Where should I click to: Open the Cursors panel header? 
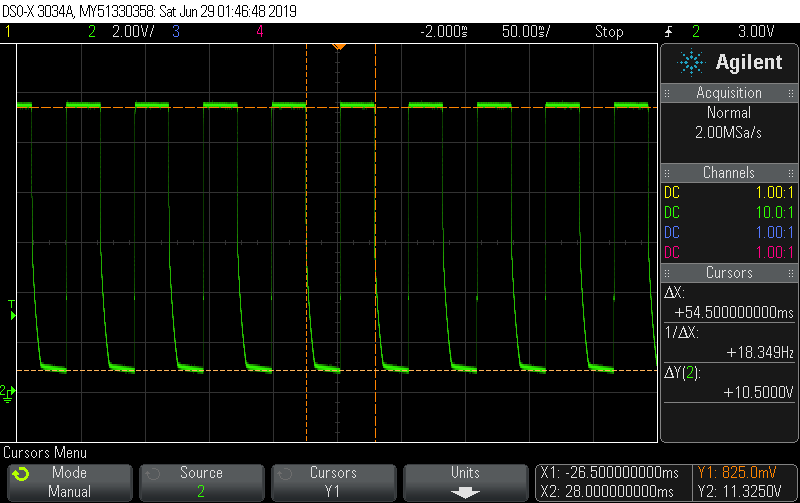[729, 272]
